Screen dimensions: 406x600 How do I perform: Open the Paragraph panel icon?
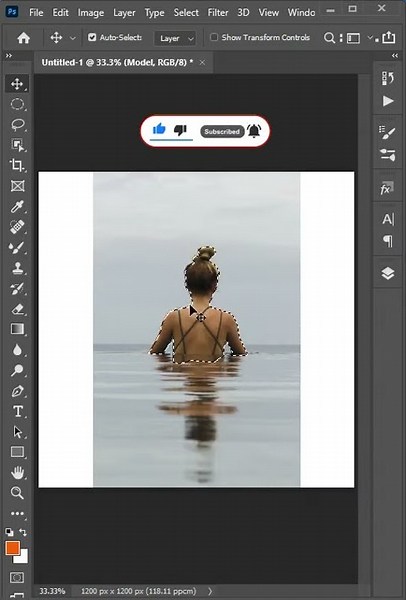tap(388, 241)
